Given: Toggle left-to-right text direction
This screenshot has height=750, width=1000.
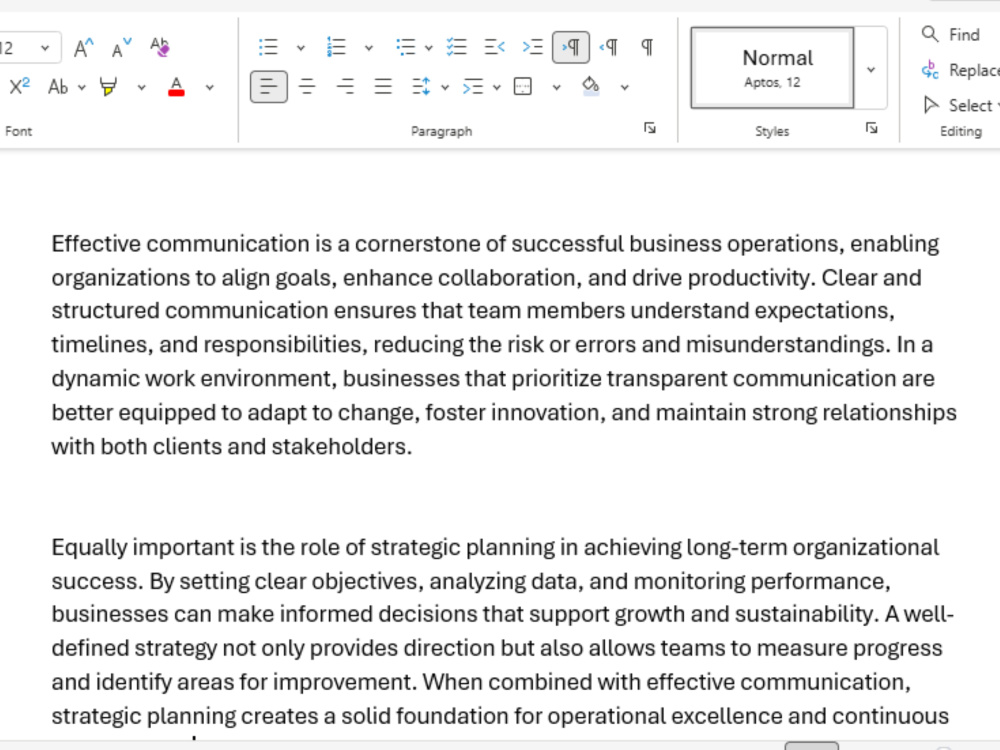Looking at the screenshot, I should (x=571, y=47).
